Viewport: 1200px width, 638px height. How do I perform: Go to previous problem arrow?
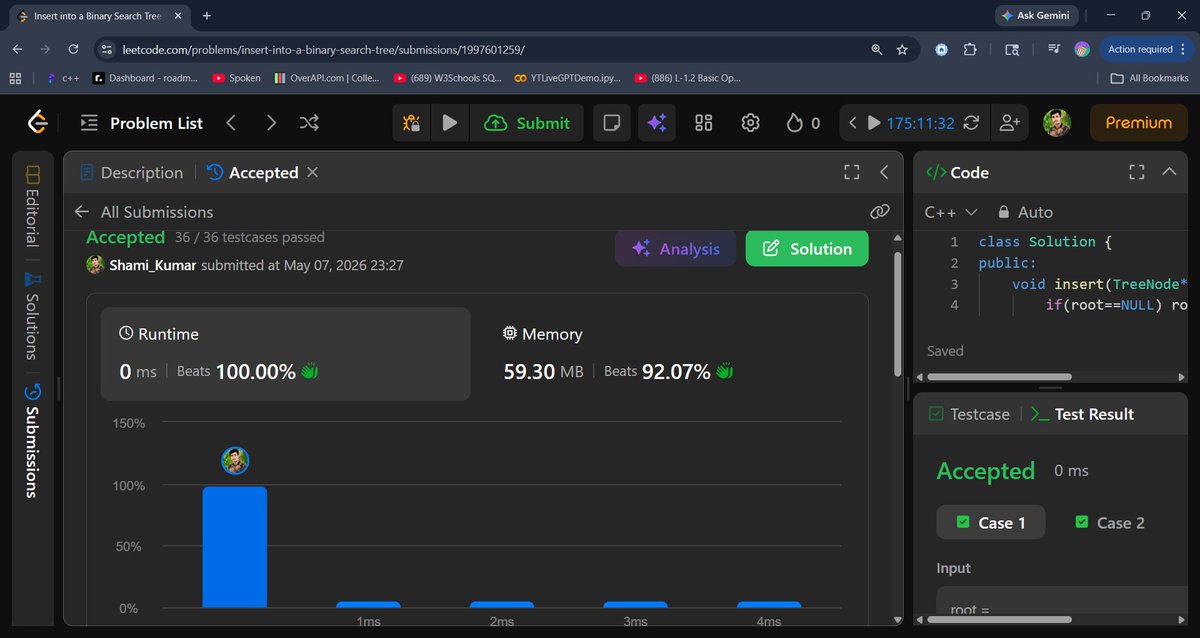click(231, 123)
